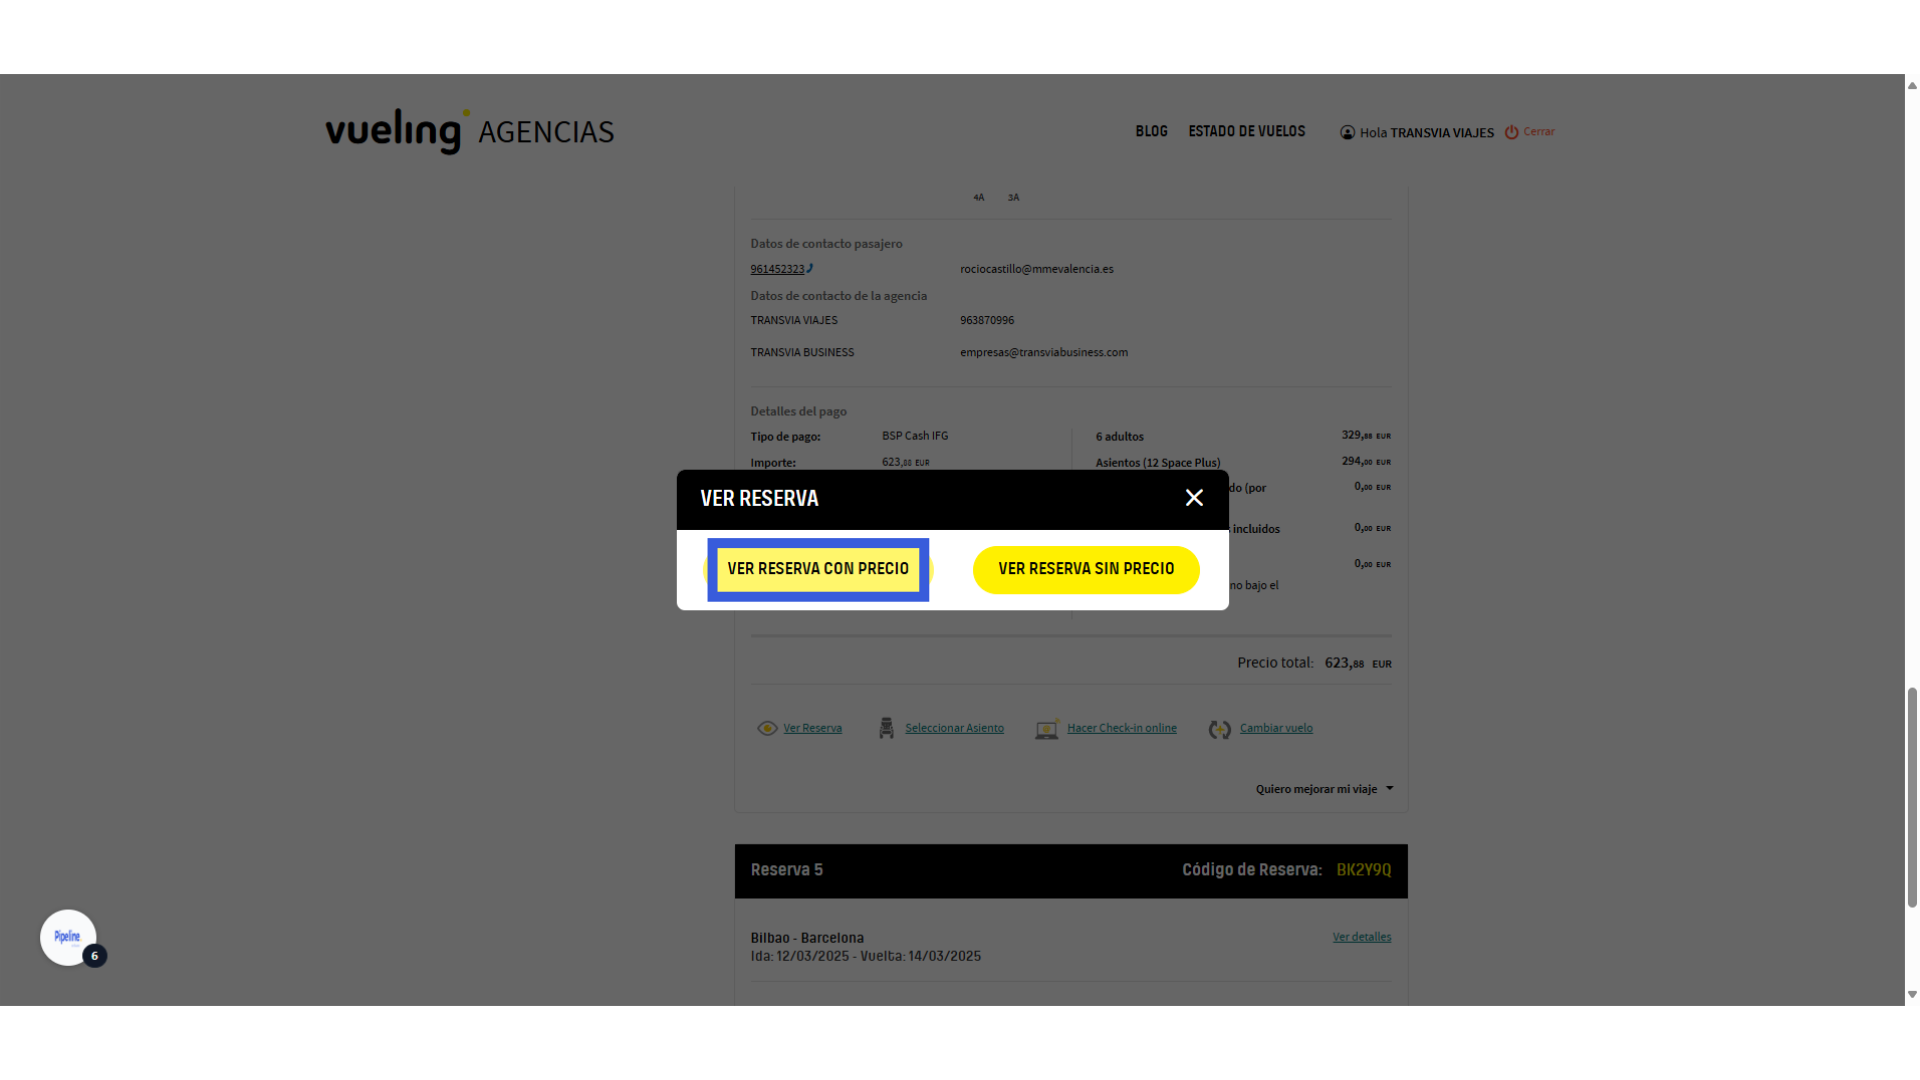
Task: Click the Seleccionar Asiento seat icon
Action: tap(886, 728)
